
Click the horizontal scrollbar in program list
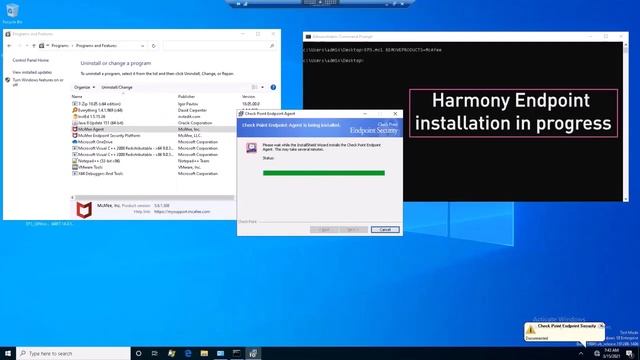[154, 198]
